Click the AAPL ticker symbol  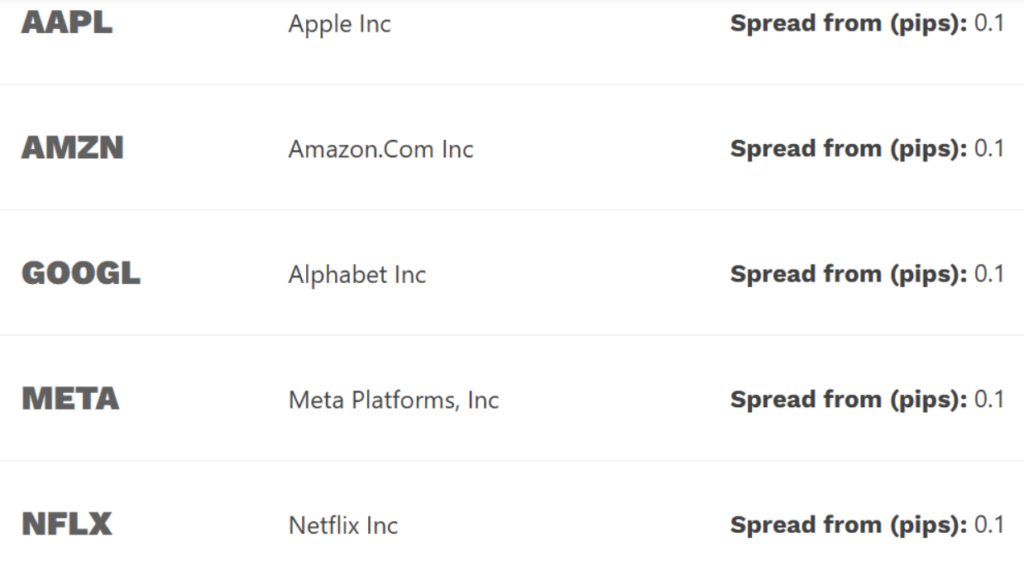(x=67, y=23)
